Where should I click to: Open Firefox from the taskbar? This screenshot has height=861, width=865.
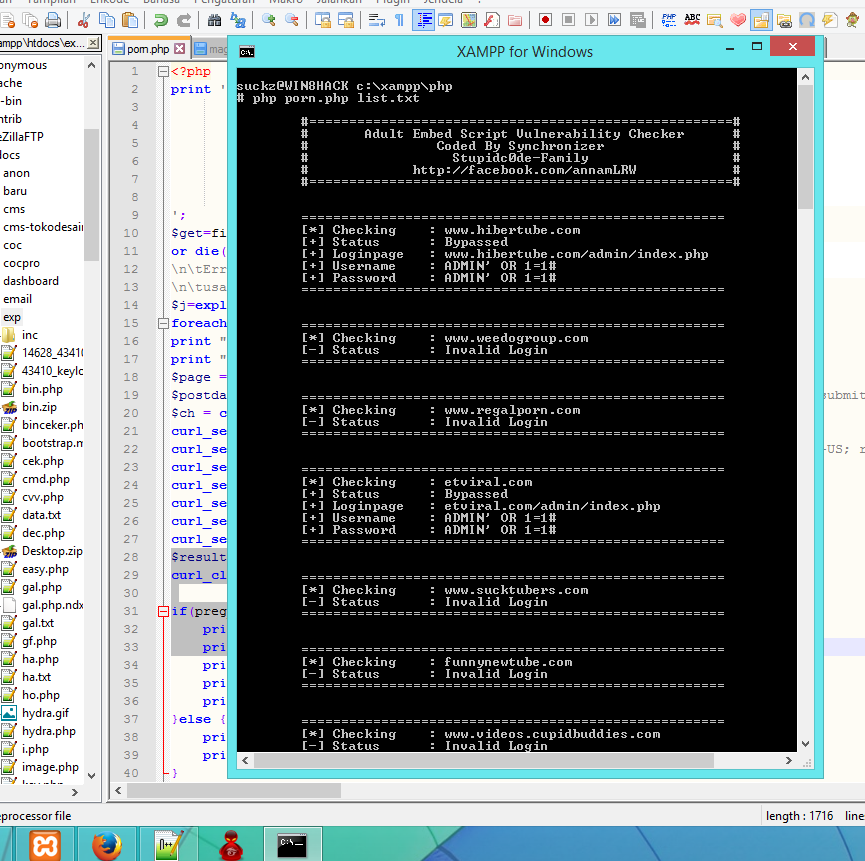[106, 844]
